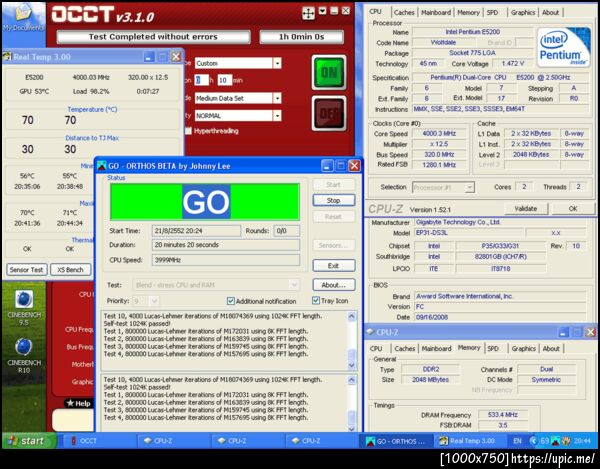This screenshot has height=469, width=600.
Task: Click the lower CPU-Z title bar icon
Action: click(x=370, y=332)
